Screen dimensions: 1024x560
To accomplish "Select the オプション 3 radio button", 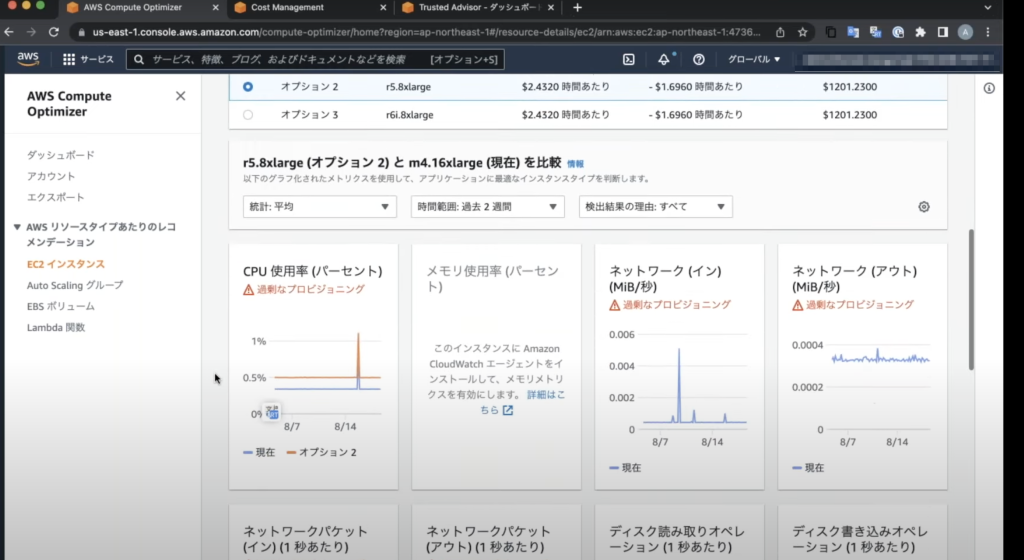I will (248, 115).
